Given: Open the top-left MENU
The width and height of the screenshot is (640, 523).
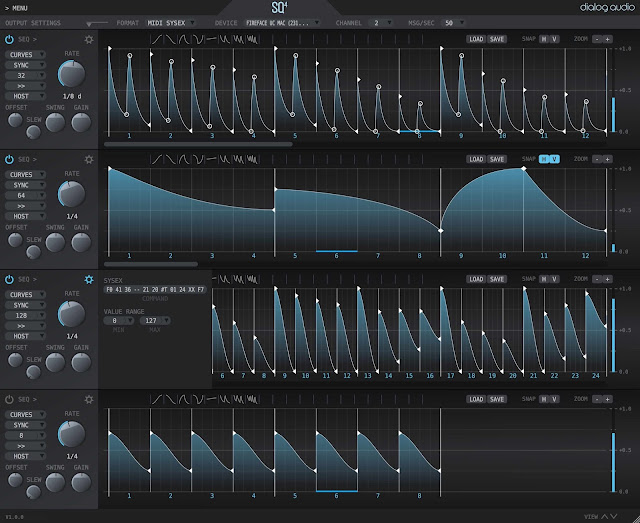Looking at the screenshot, I should pos(16,8).
